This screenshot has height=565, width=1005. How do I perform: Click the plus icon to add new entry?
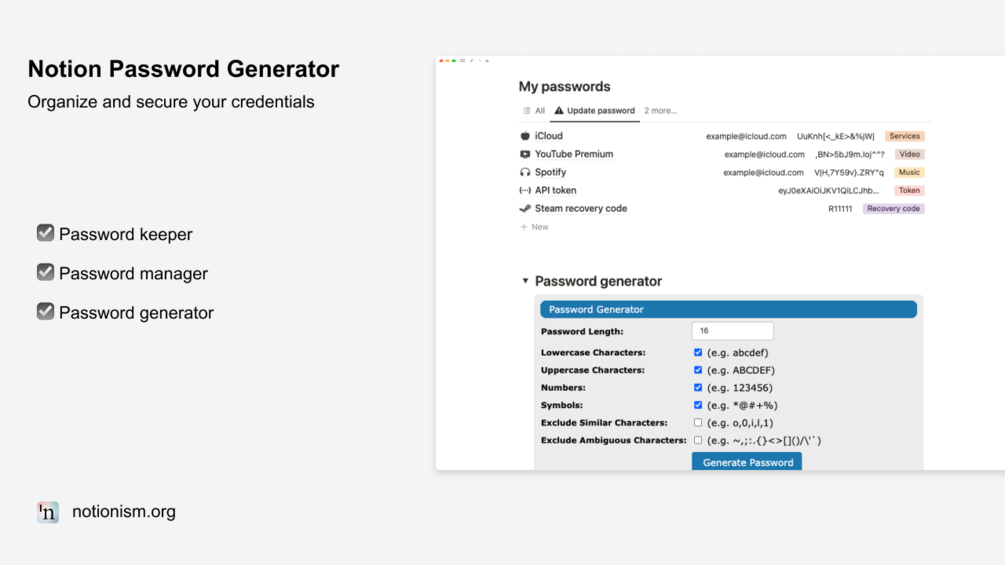coord(524,227)
